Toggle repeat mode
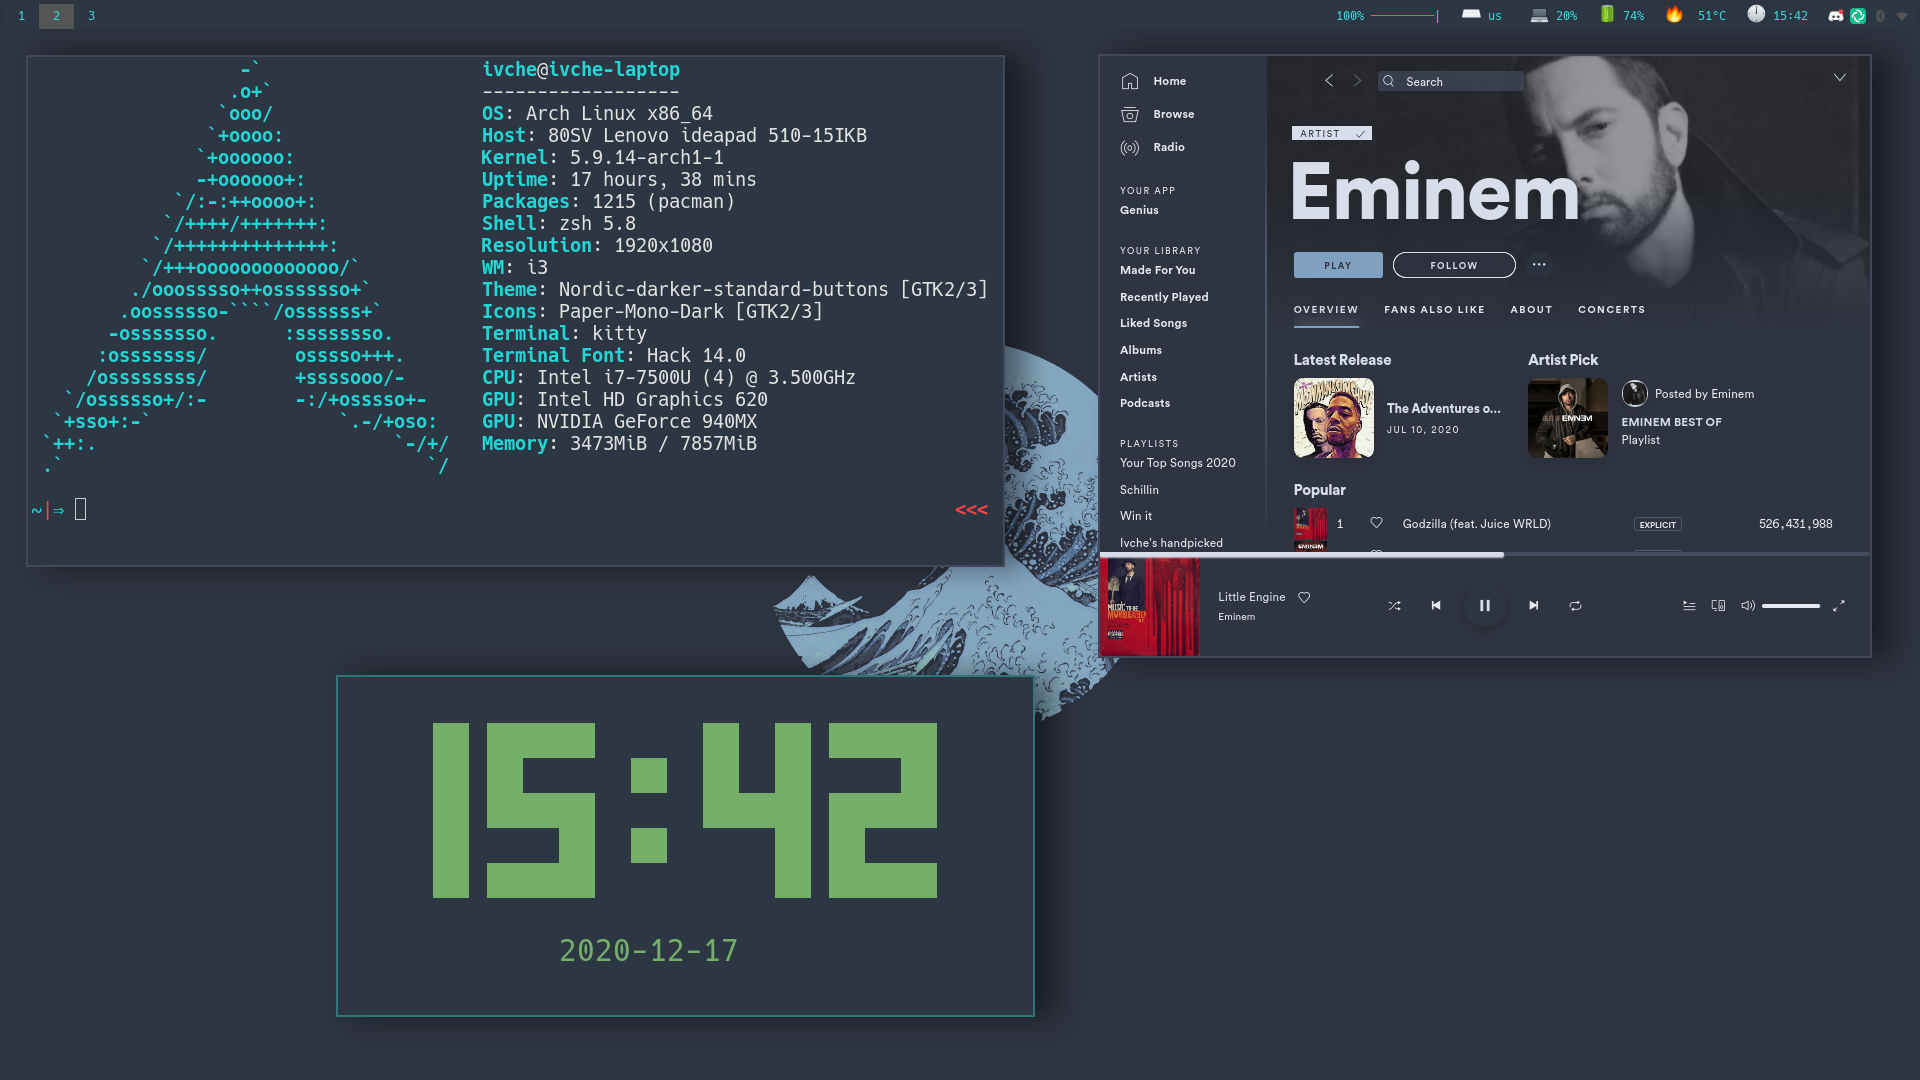1920x1080 pixels. click(x=1575, y=606)
